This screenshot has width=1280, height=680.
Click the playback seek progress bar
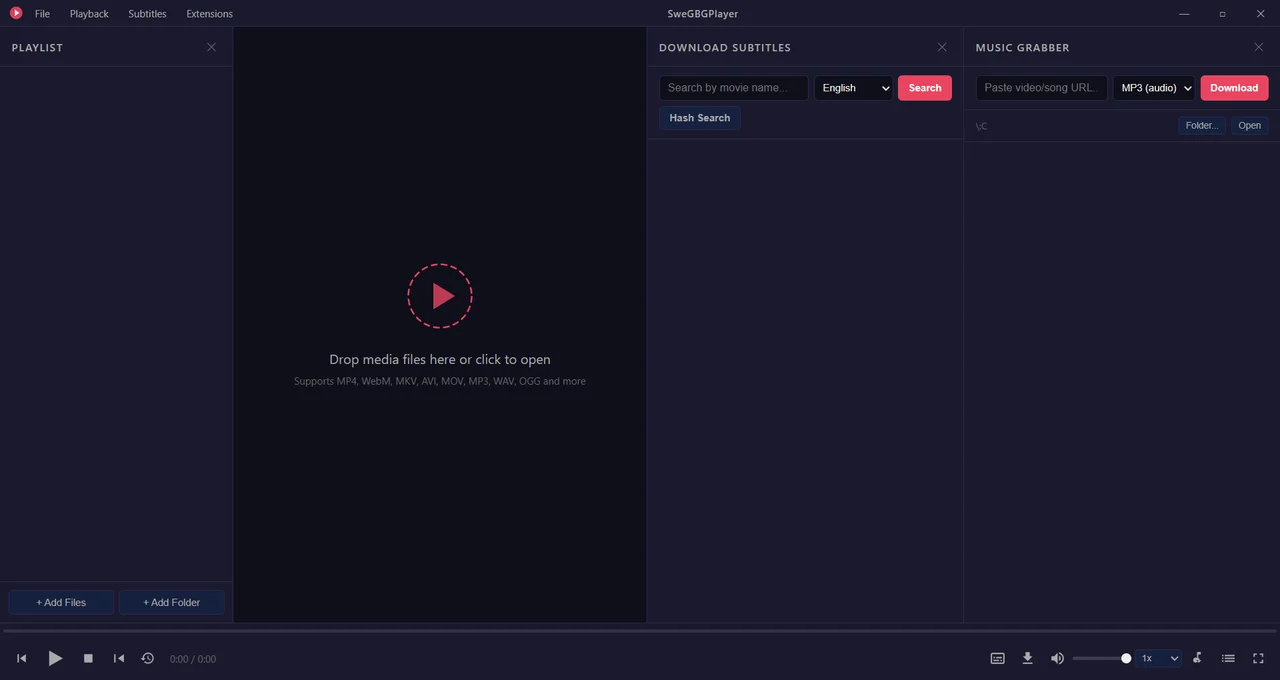(x=640, y=631)
